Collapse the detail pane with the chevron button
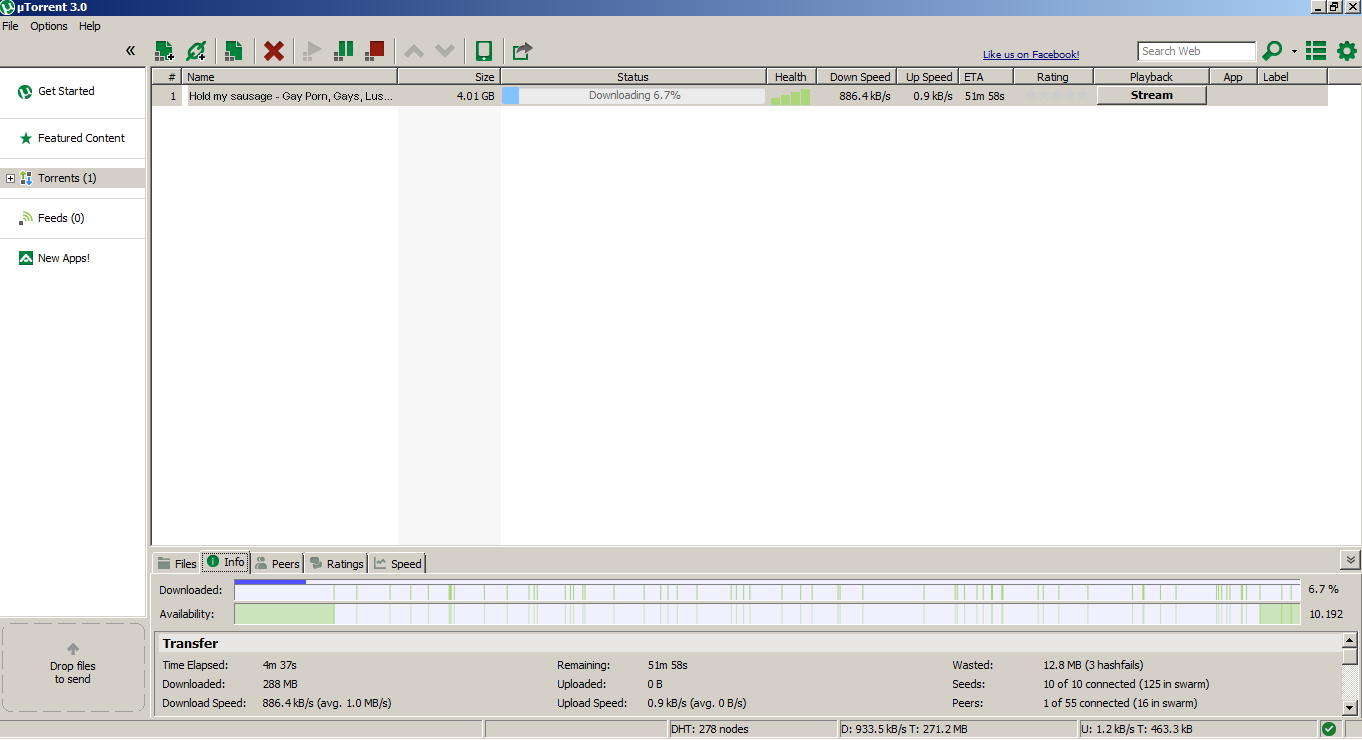The height and width of the screenshot is (740, 1362). point(1350,560)
